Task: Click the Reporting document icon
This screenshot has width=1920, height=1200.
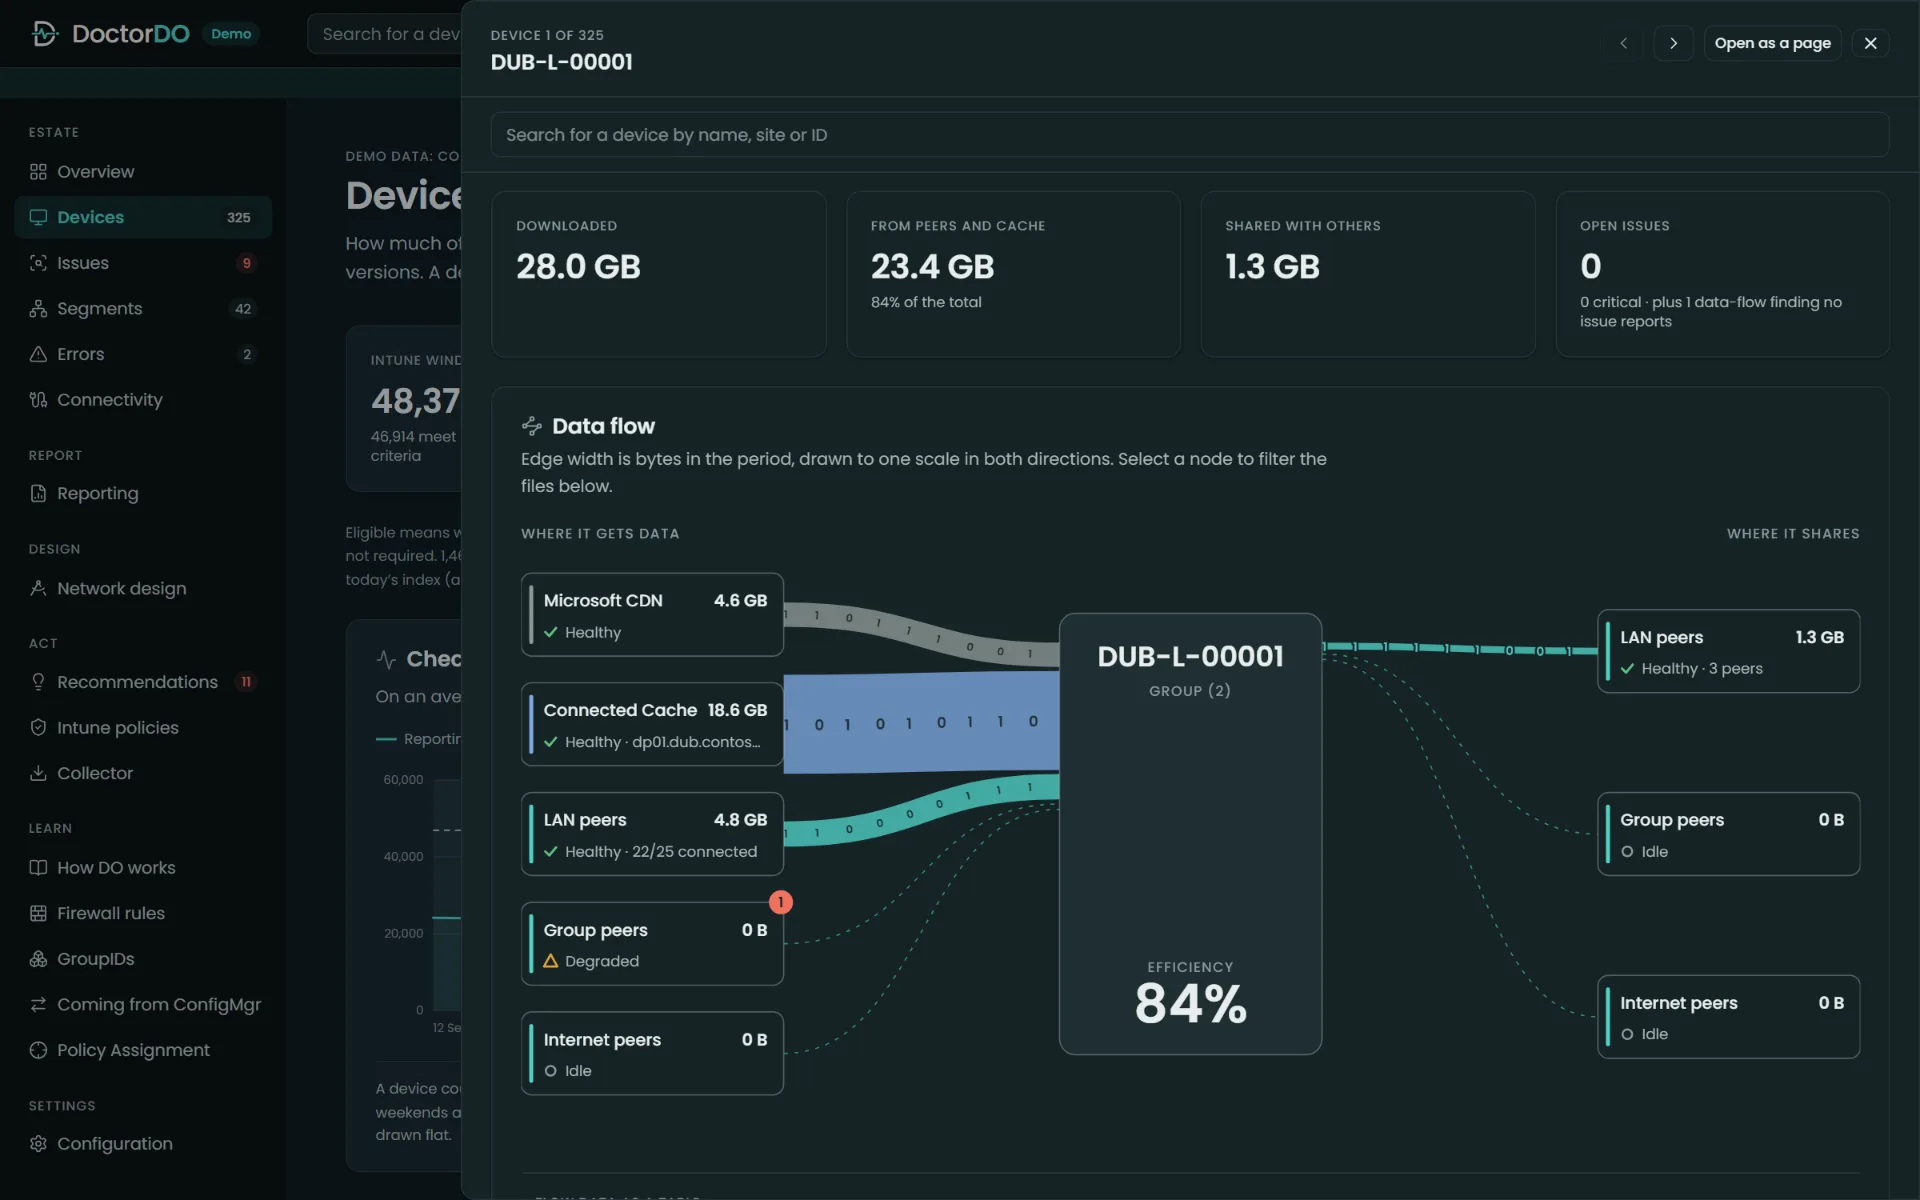Action: click(x=38, y=493)
